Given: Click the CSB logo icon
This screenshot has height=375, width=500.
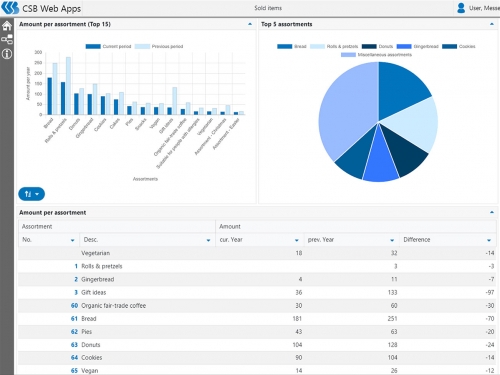Looking at the screenshot, I should click(10, 8).
